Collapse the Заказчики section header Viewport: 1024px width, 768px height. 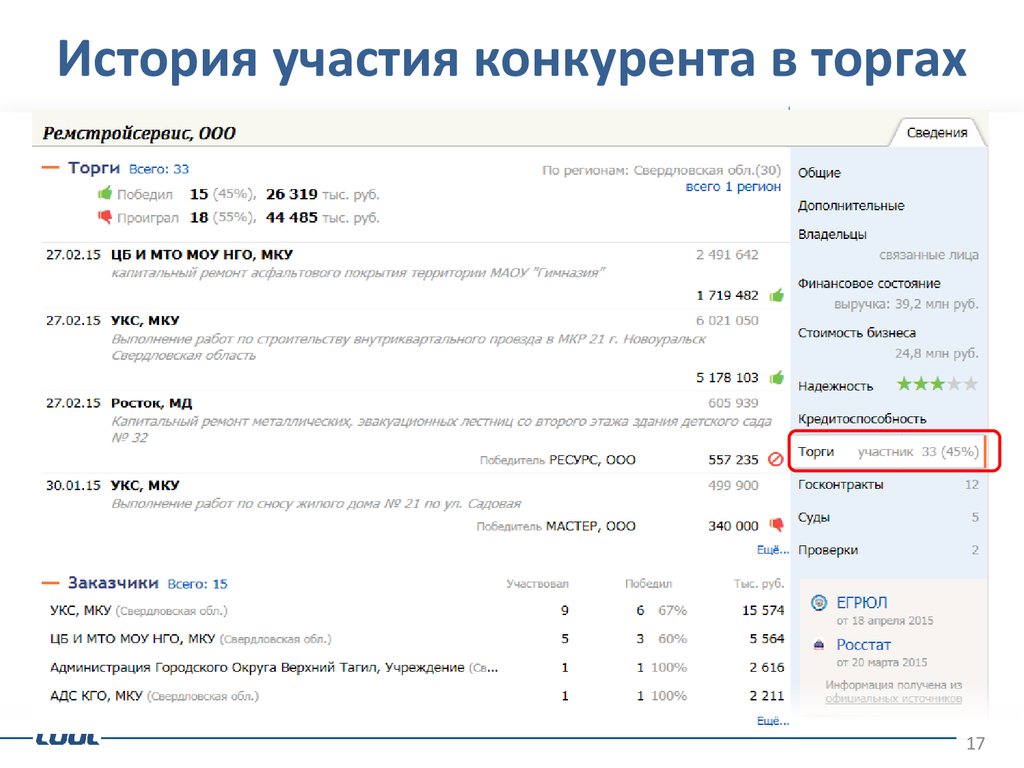click(50, 583)
